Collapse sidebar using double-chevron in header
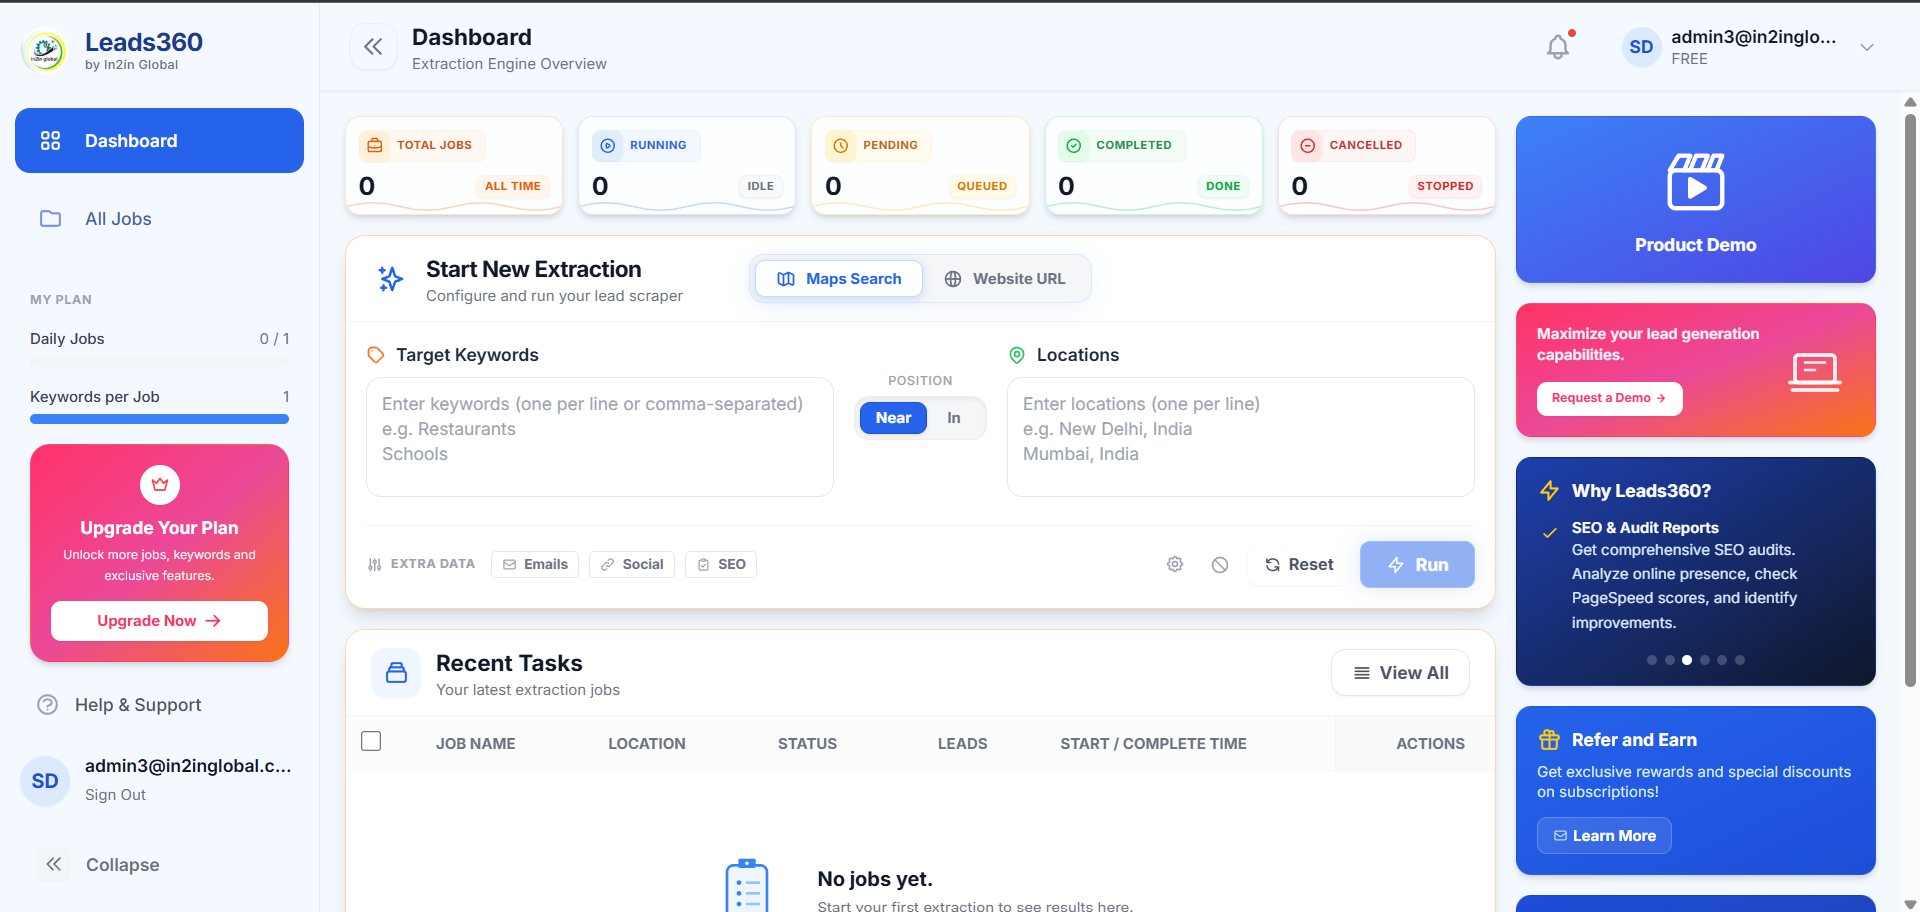This screenshot has height=912, width=1920. pos(373,47)
